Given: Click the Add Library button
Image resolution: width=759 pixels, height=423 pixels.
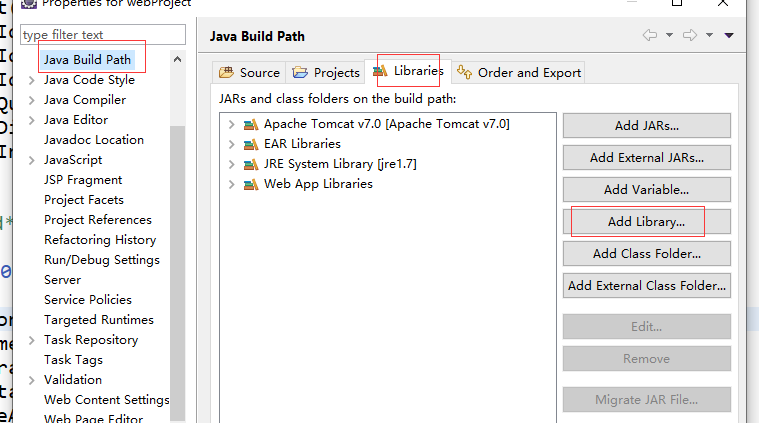Looking at the screenshot, I should (646, 221).
